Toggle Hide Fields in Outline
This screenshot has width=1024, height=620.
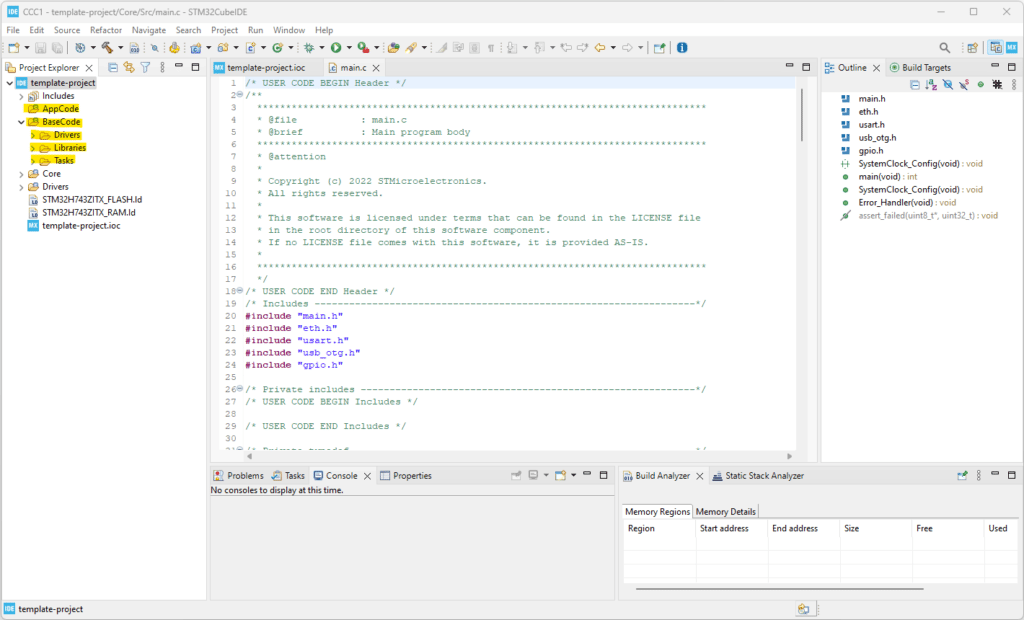(948, 85)
